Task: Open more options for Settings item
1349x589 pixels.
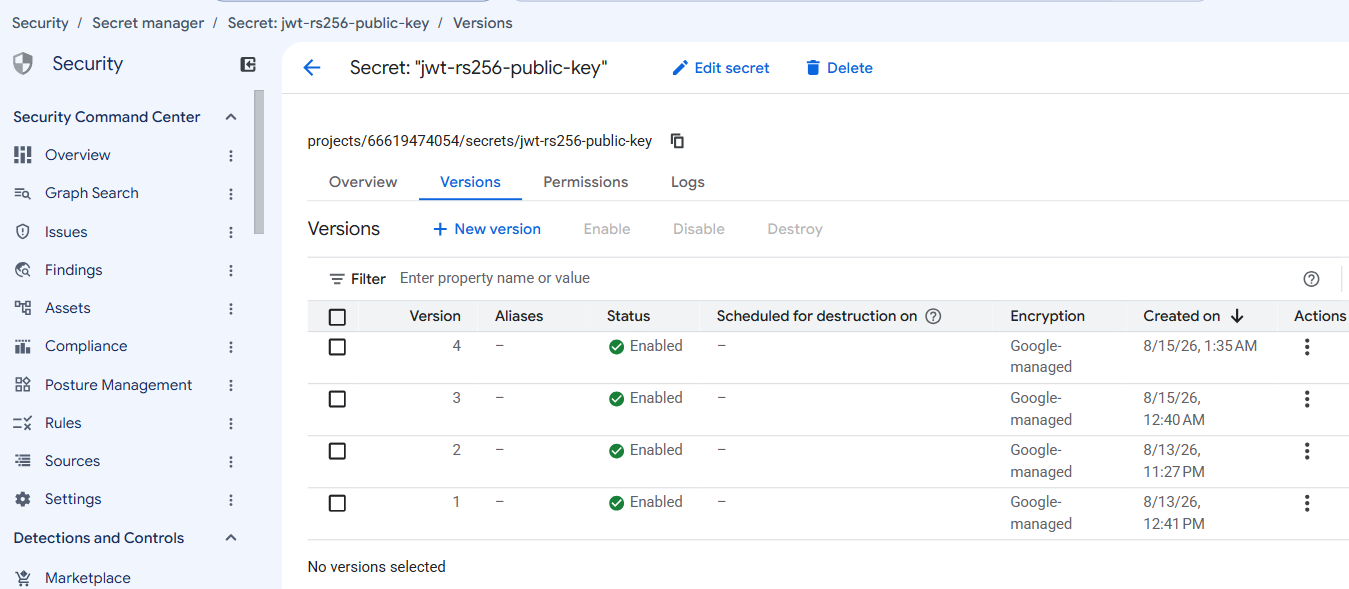Action: [x=231, y=500]
